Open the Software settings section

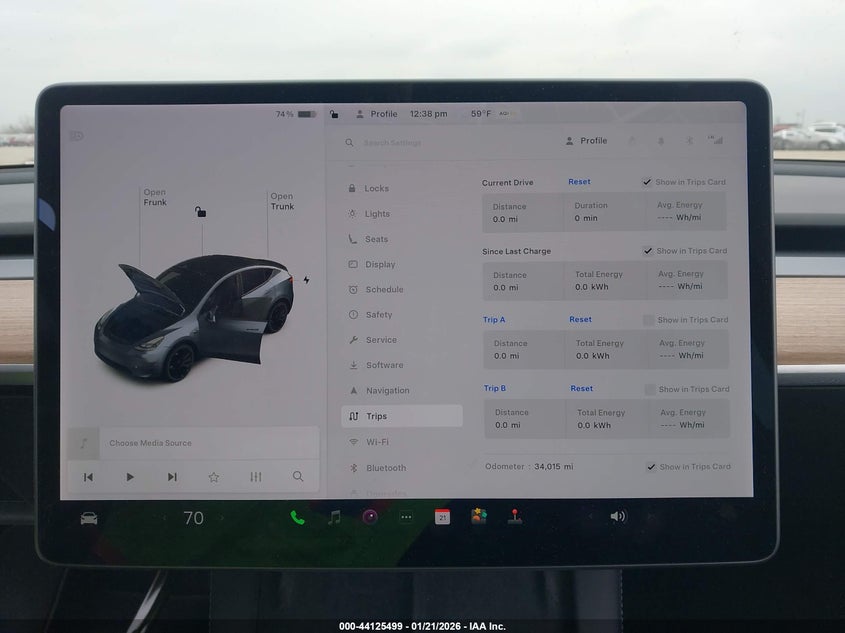click(384, 365)
